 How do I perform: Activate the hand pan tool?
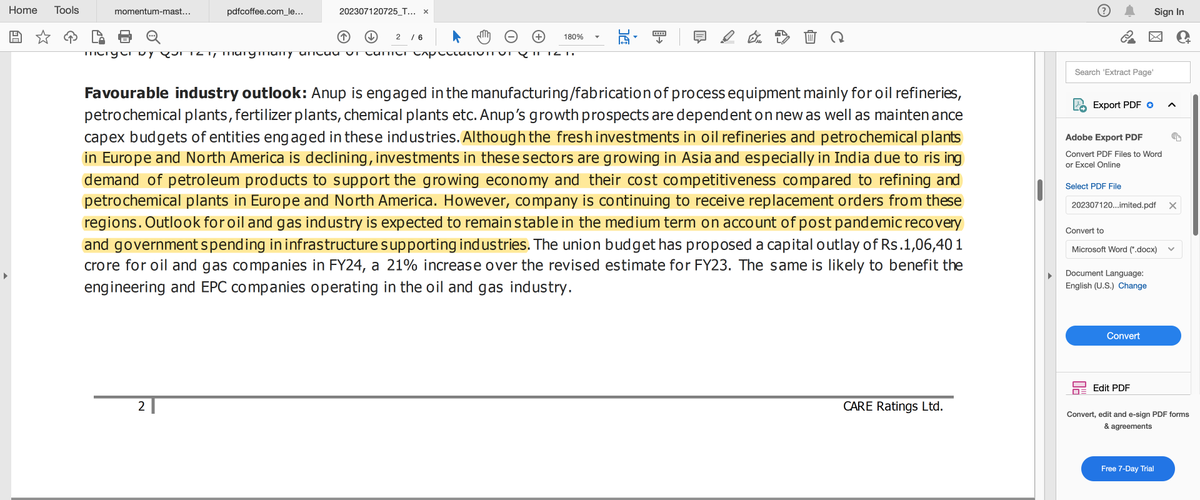pos(483,37)
